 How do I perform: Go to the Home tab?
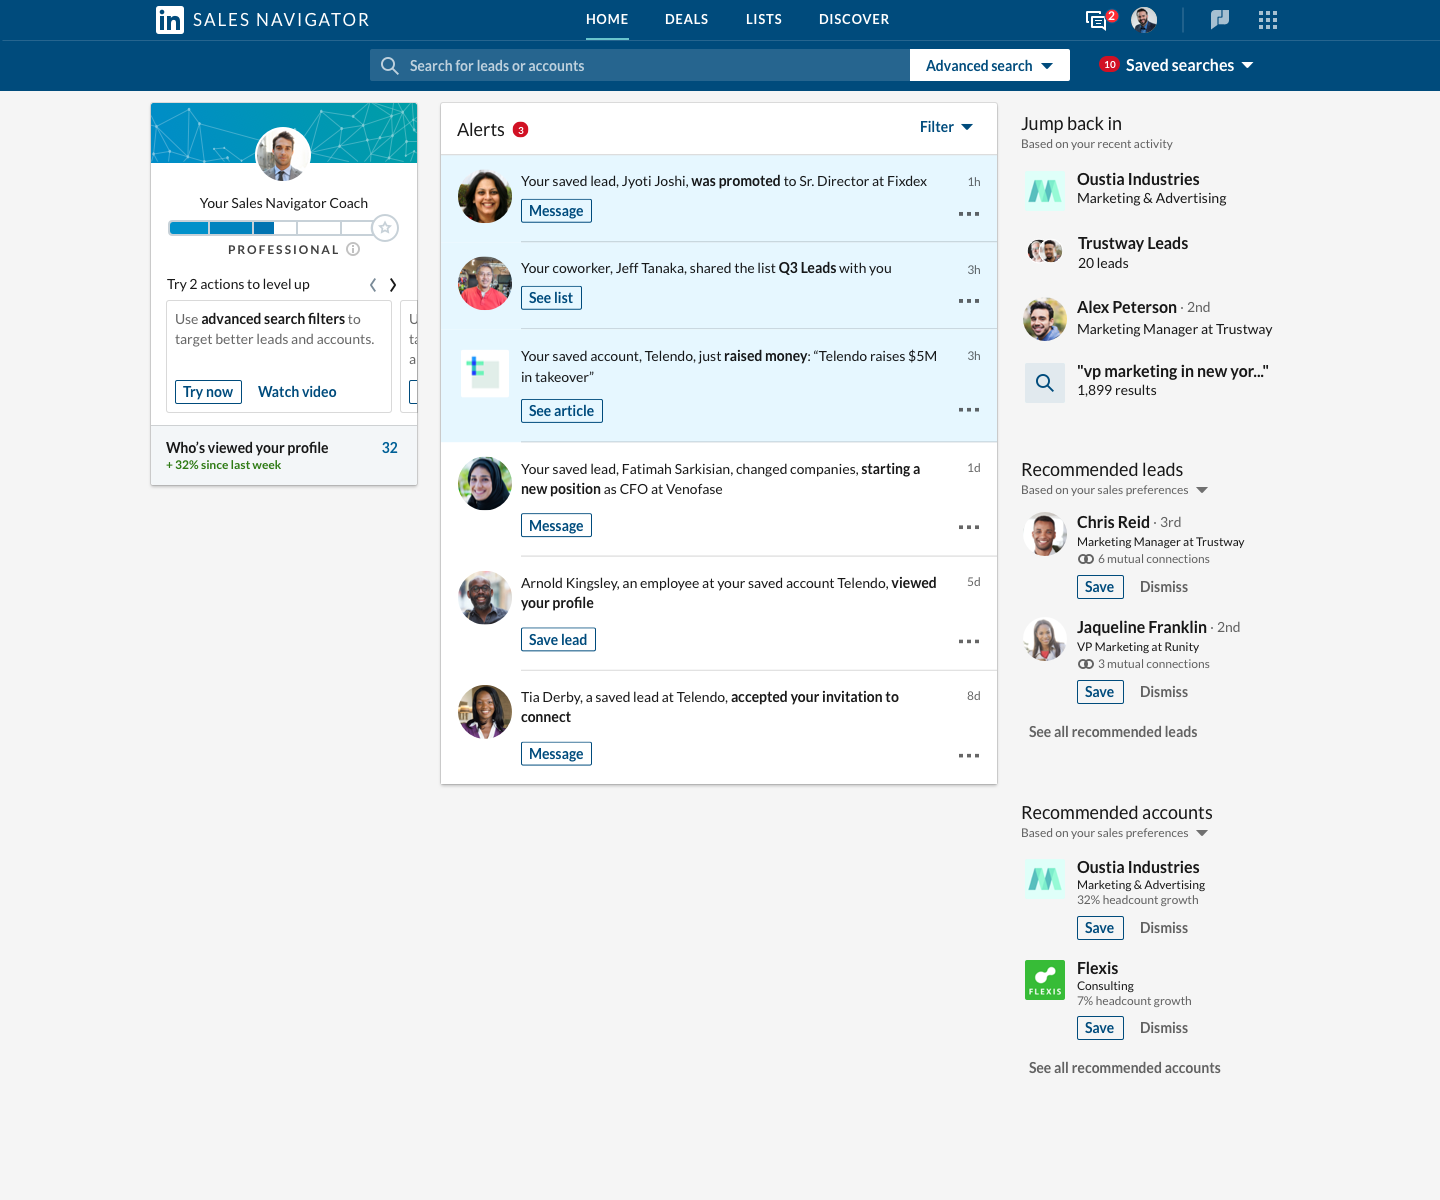pos(607,20)
